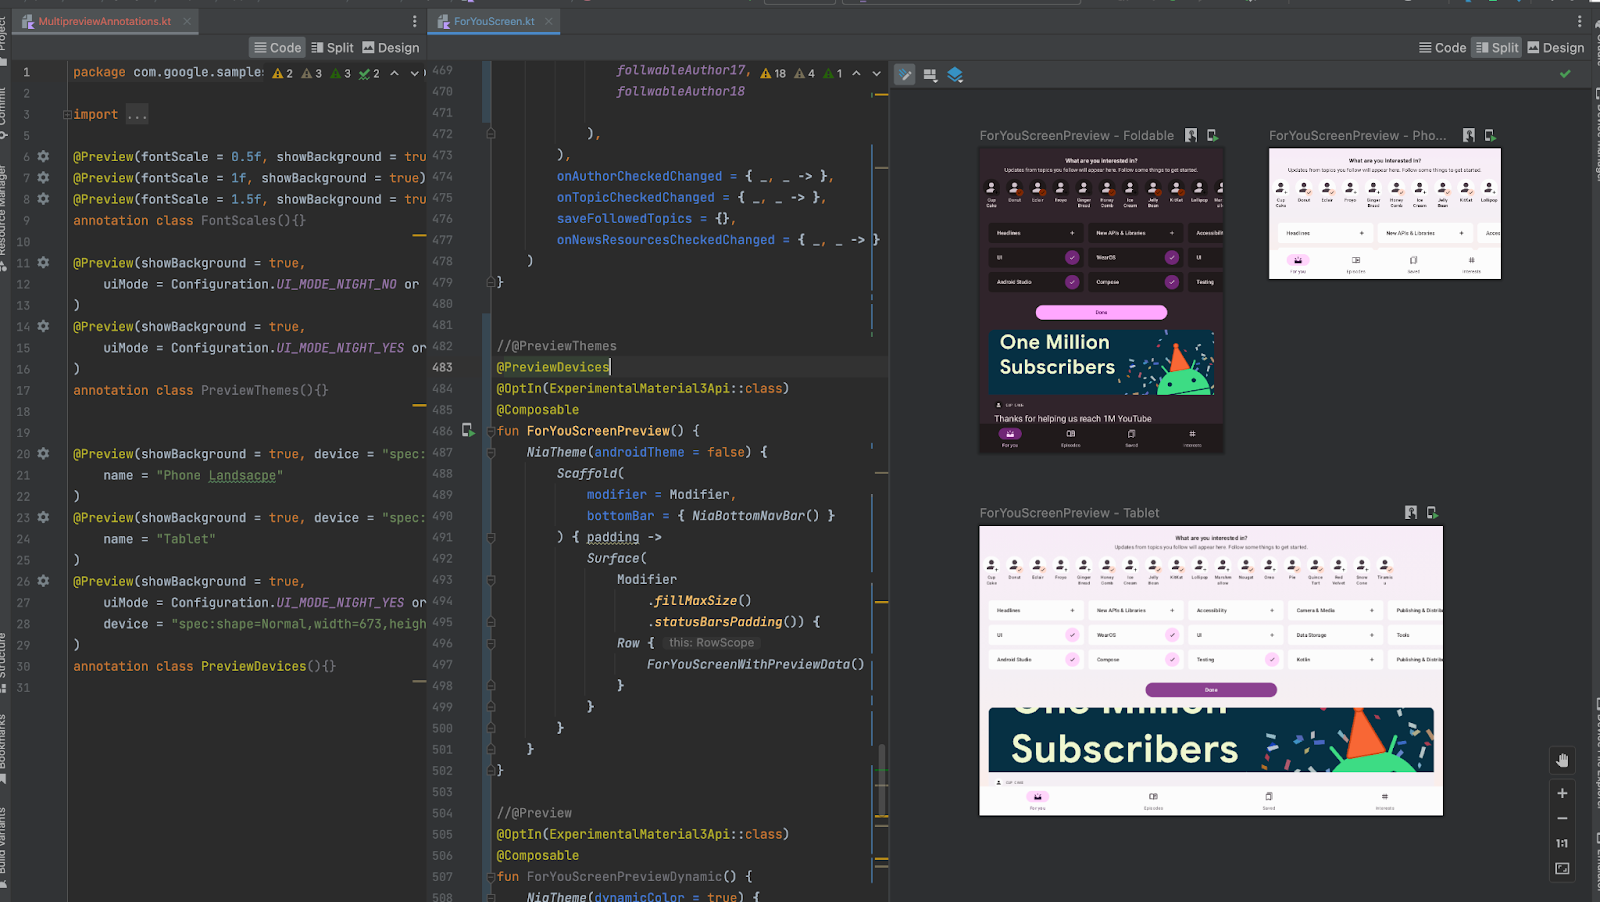Screen dimensions: 1600x902
Task: Switch MultipreviewAnnotations.kt to Split view
Action: 331,47
